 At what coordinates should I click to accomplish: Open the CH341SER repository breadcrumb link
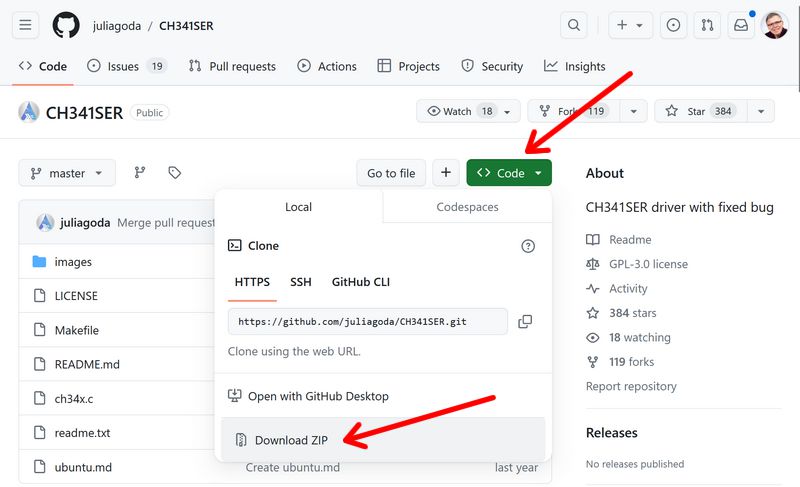186,26
